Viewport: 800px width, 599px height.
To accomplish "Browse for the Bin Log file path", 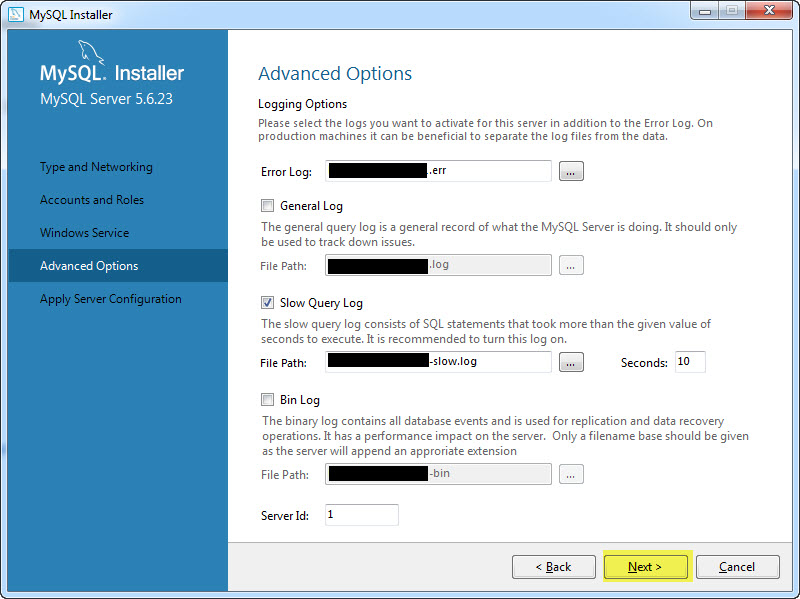I will (571, 475).
